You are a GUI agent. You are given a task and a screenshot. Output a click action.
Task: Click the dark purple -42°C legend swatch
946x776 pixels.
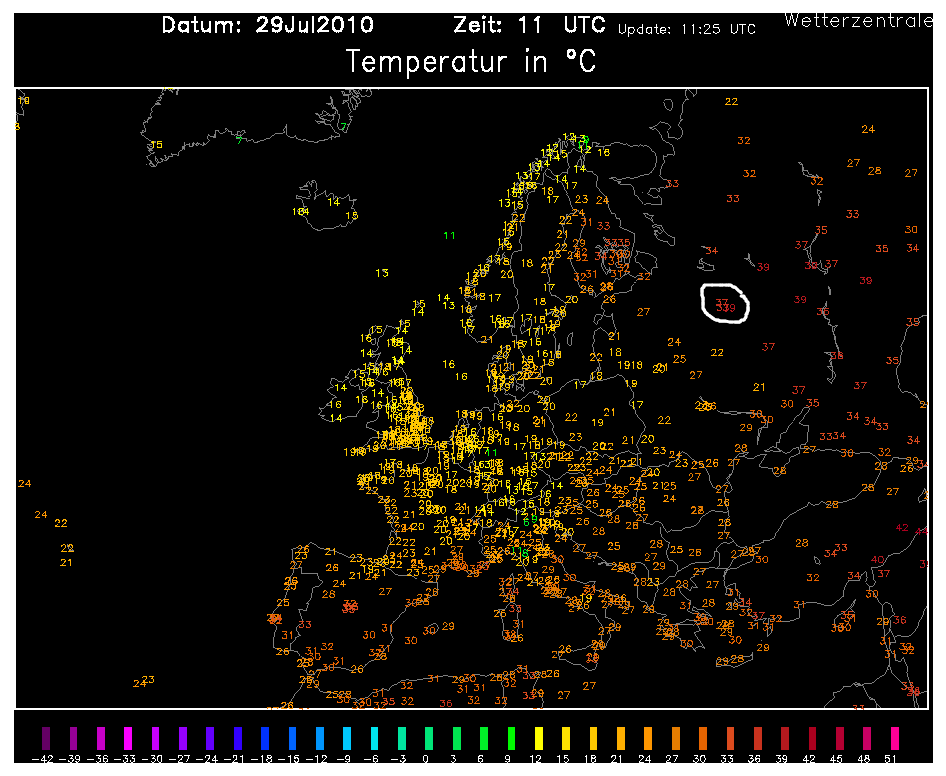pos(46,739)
